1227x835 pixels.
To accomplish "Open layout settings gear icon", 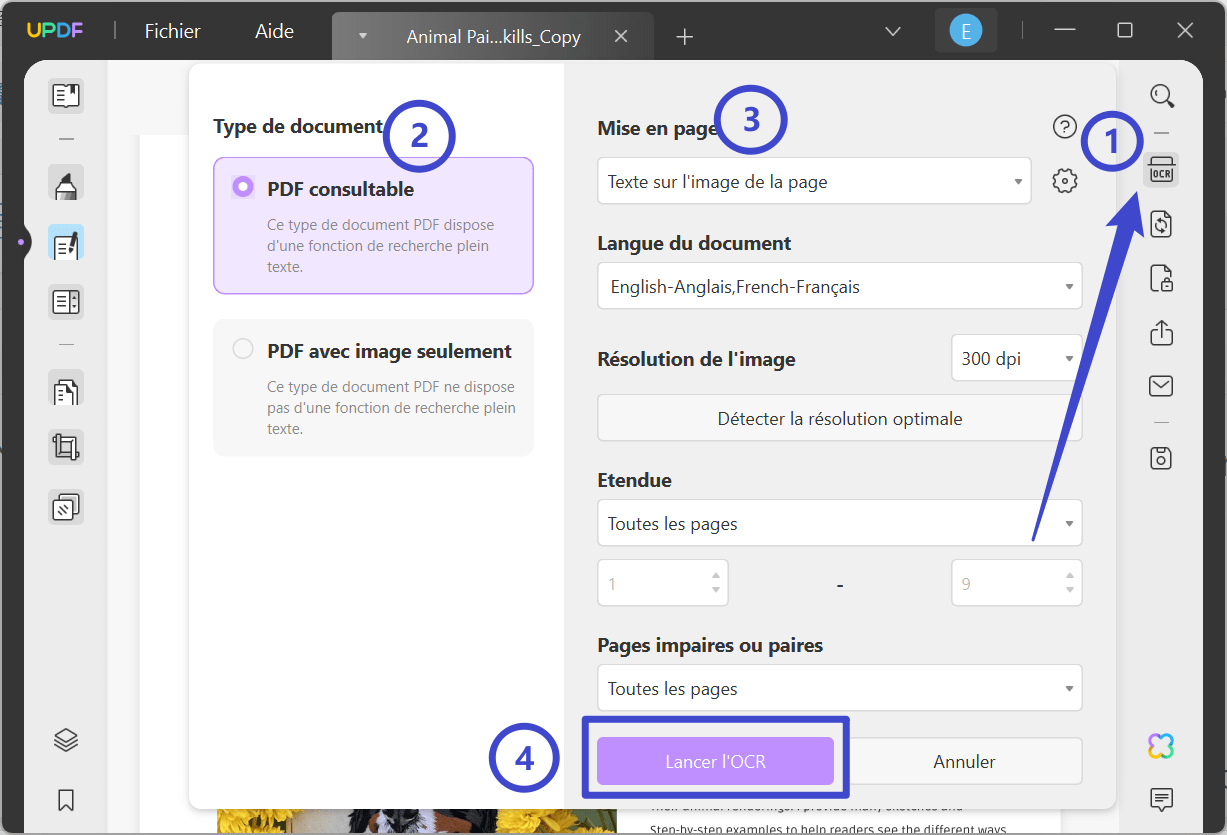I will pos(1065,182).
